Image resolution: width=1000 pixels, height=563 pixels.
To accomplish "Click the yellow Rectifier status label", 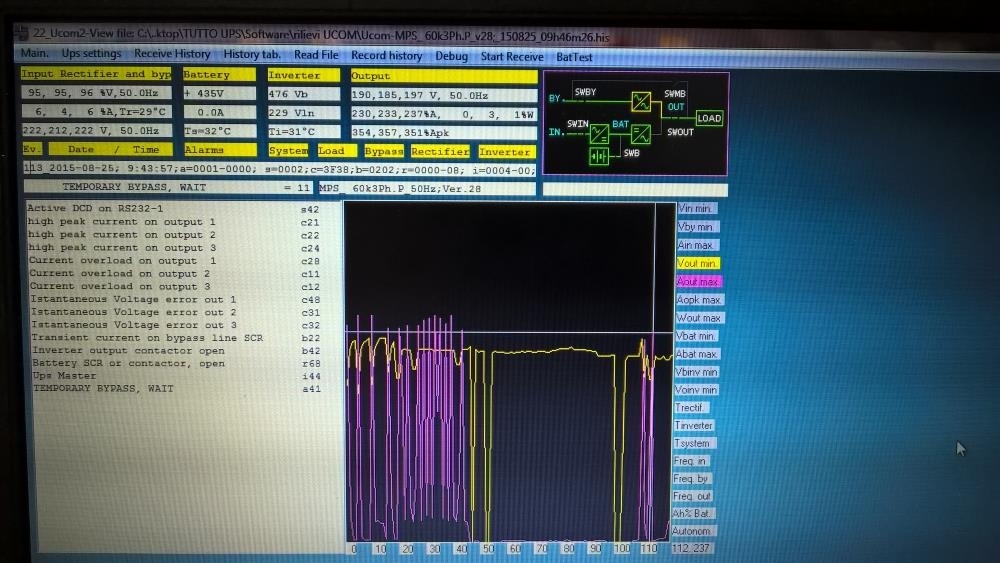I will tap(440, 151).
